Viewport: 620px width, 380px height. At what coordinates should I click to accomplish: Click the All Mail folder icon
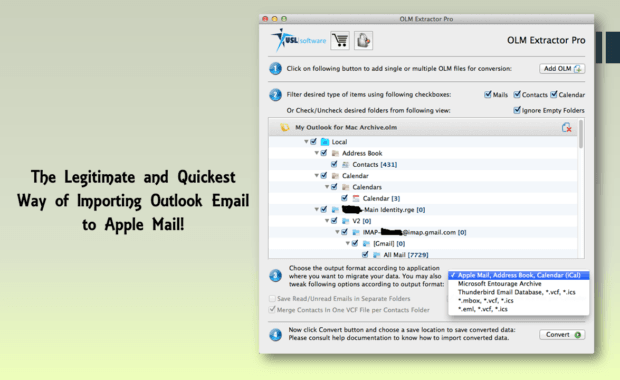(x=376, y=255)
